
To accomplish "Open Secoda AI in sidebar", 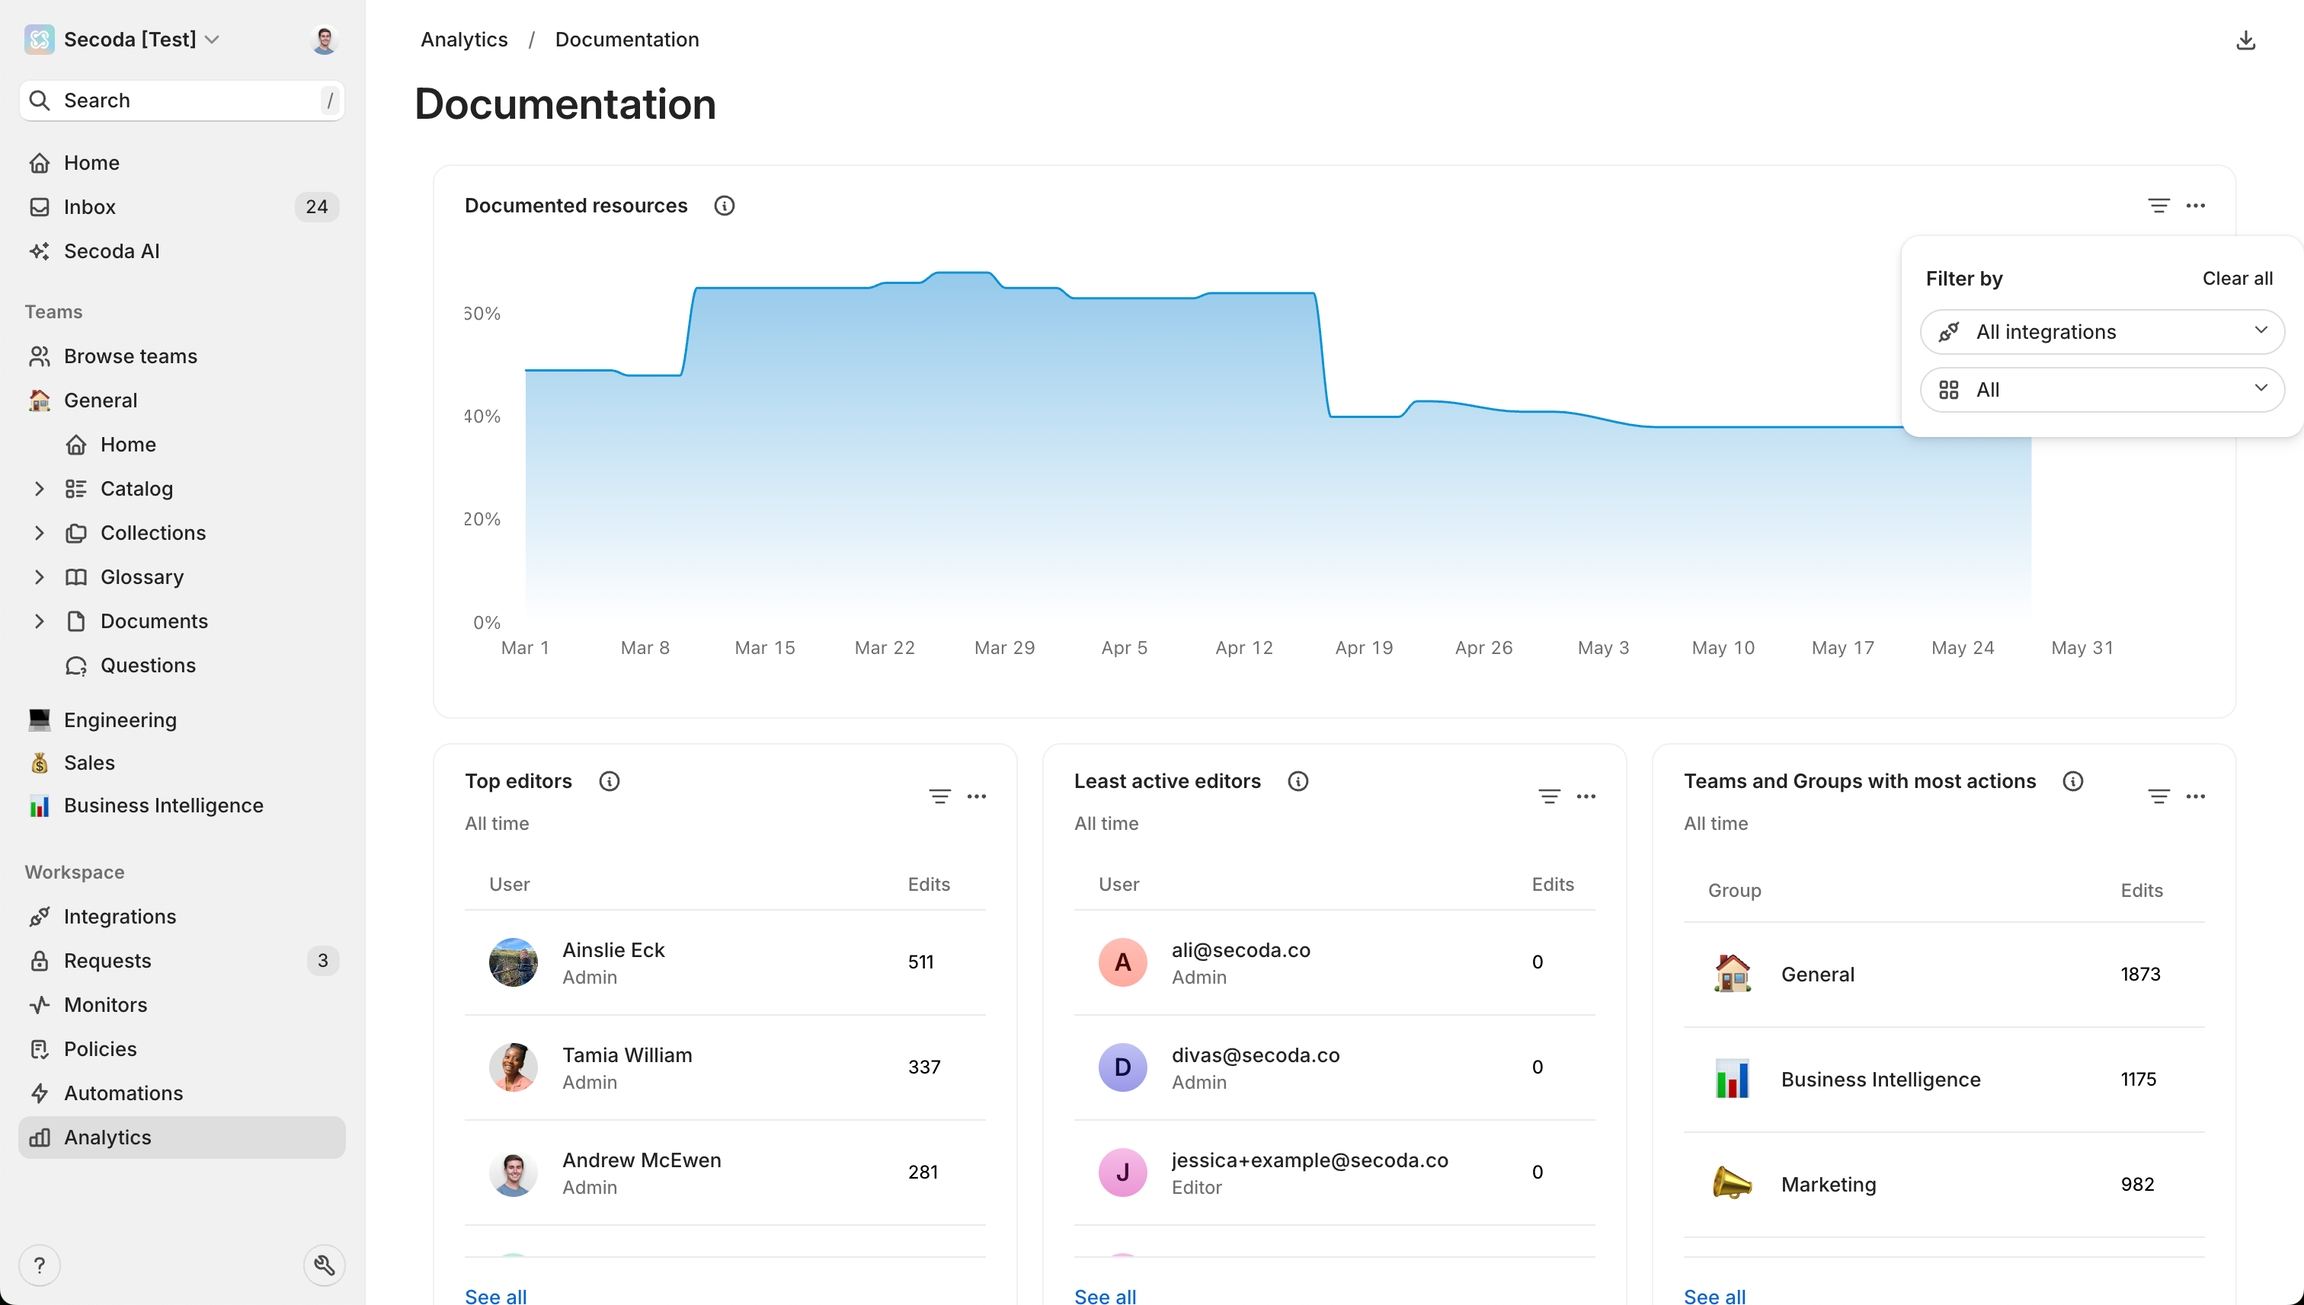I will point(111,251).
